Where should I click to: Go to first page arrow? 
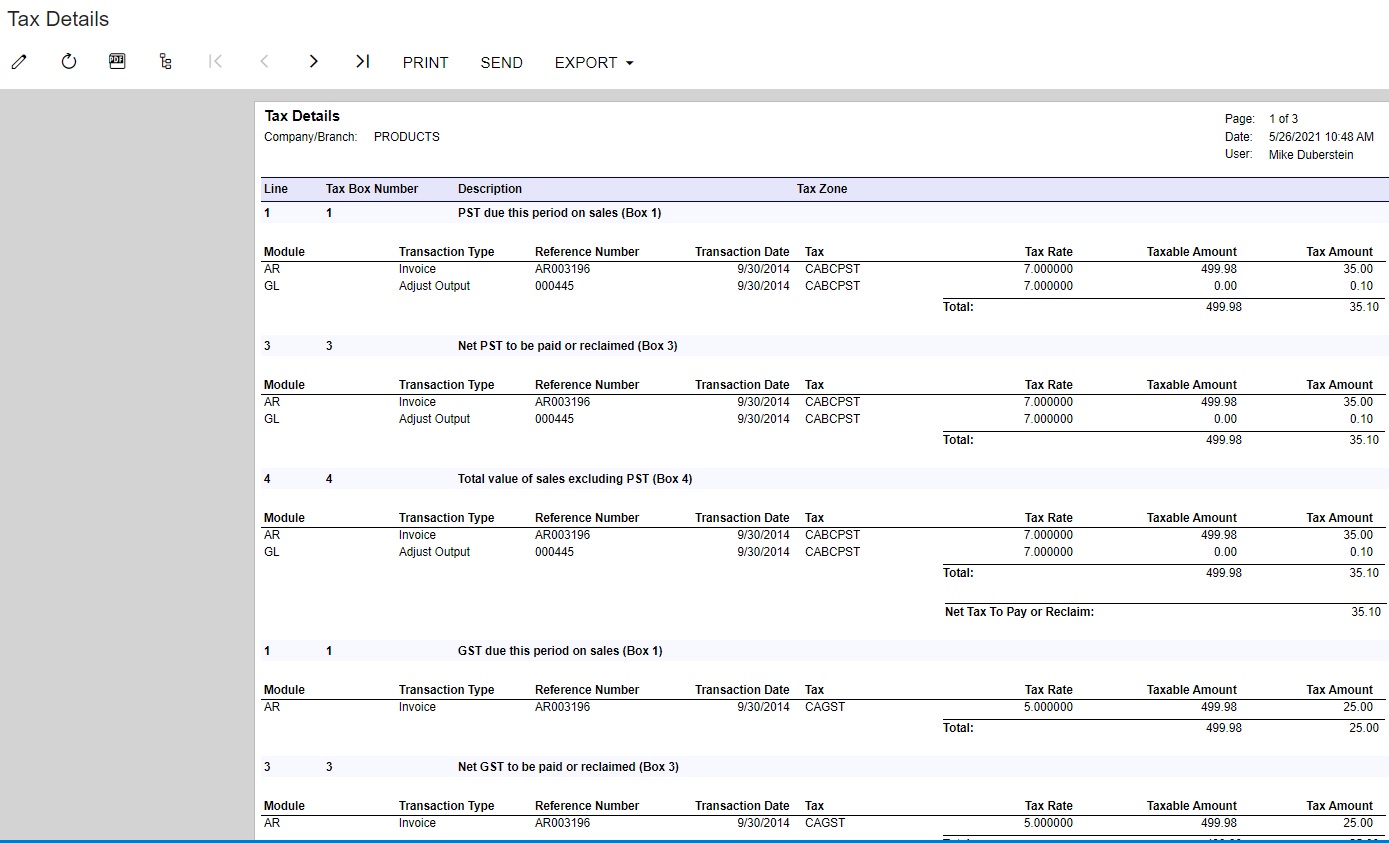click(215, 62)
